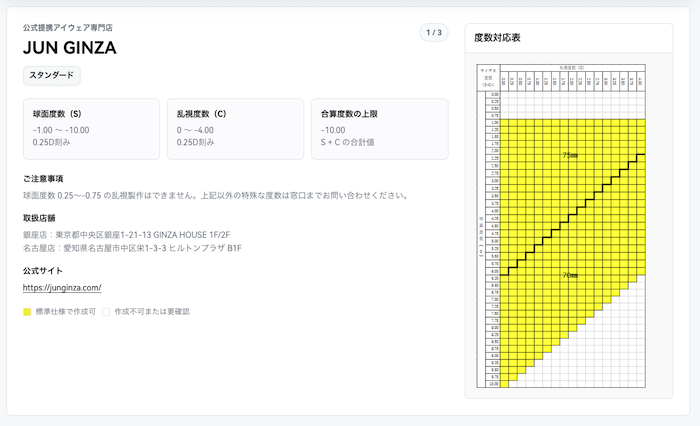The image size is (700, 426).
Task: Open the 度数対応表 chart image
Action: coord(561,226)
